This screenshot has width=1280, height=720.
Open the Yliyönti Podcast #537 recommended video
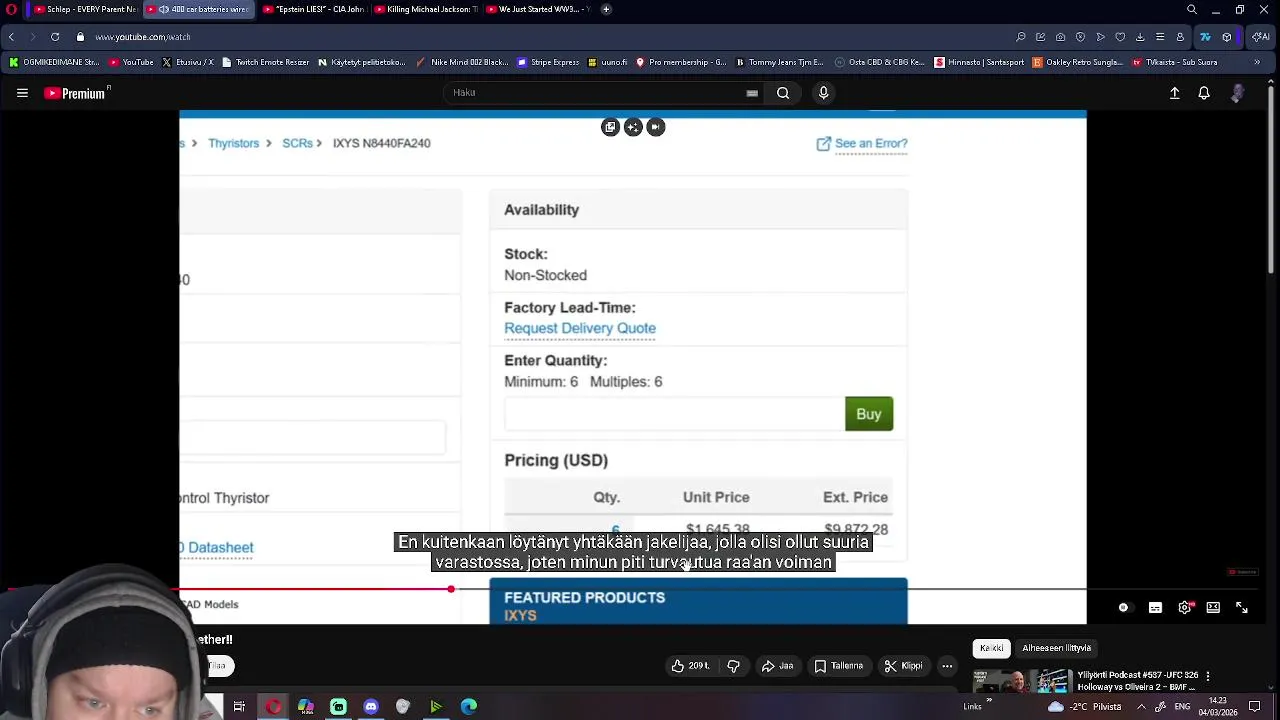1138,680
